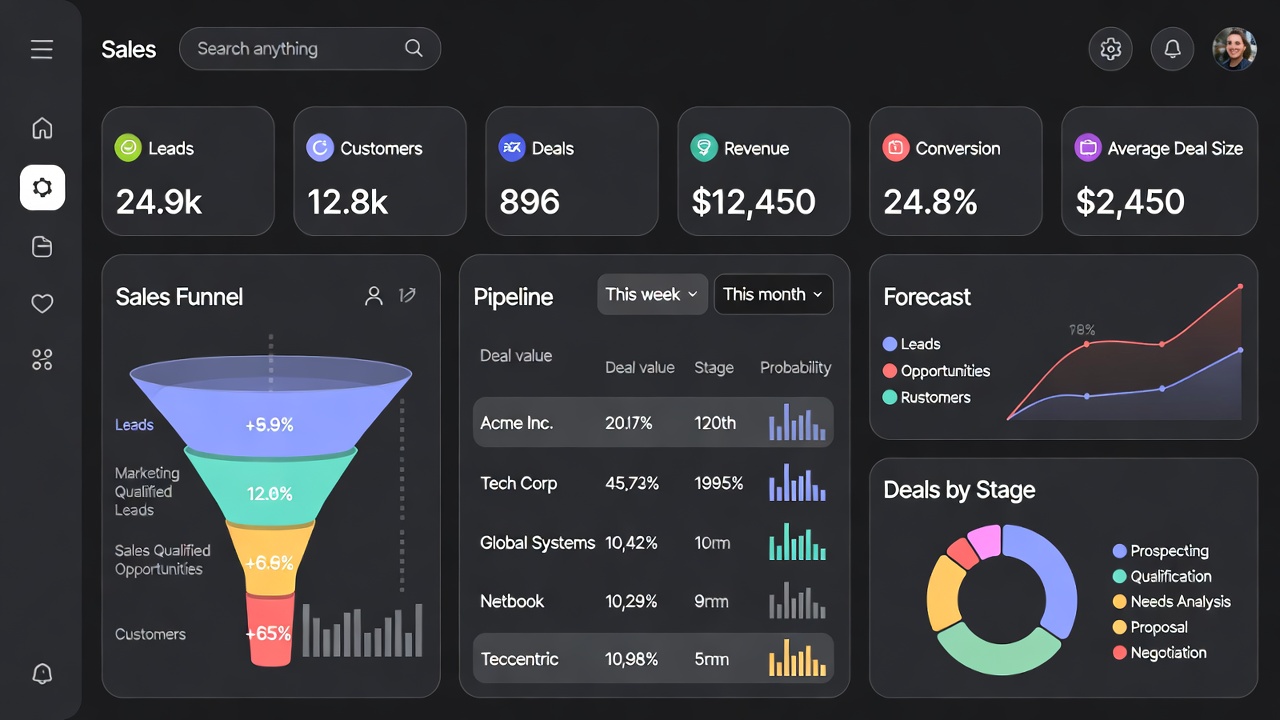Click the blue Leads color dot in Forecast legend
Screen dimensions: 1280x720
(890, 343)
